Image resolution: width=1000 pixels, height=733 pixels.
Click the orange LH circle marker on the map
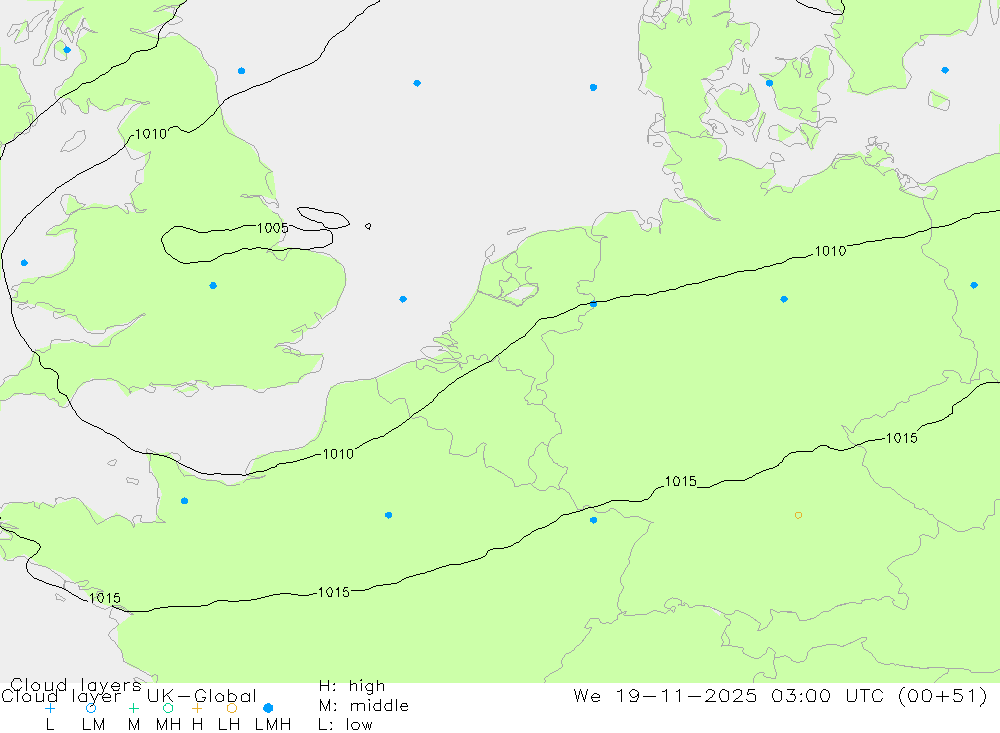[798, 515]
